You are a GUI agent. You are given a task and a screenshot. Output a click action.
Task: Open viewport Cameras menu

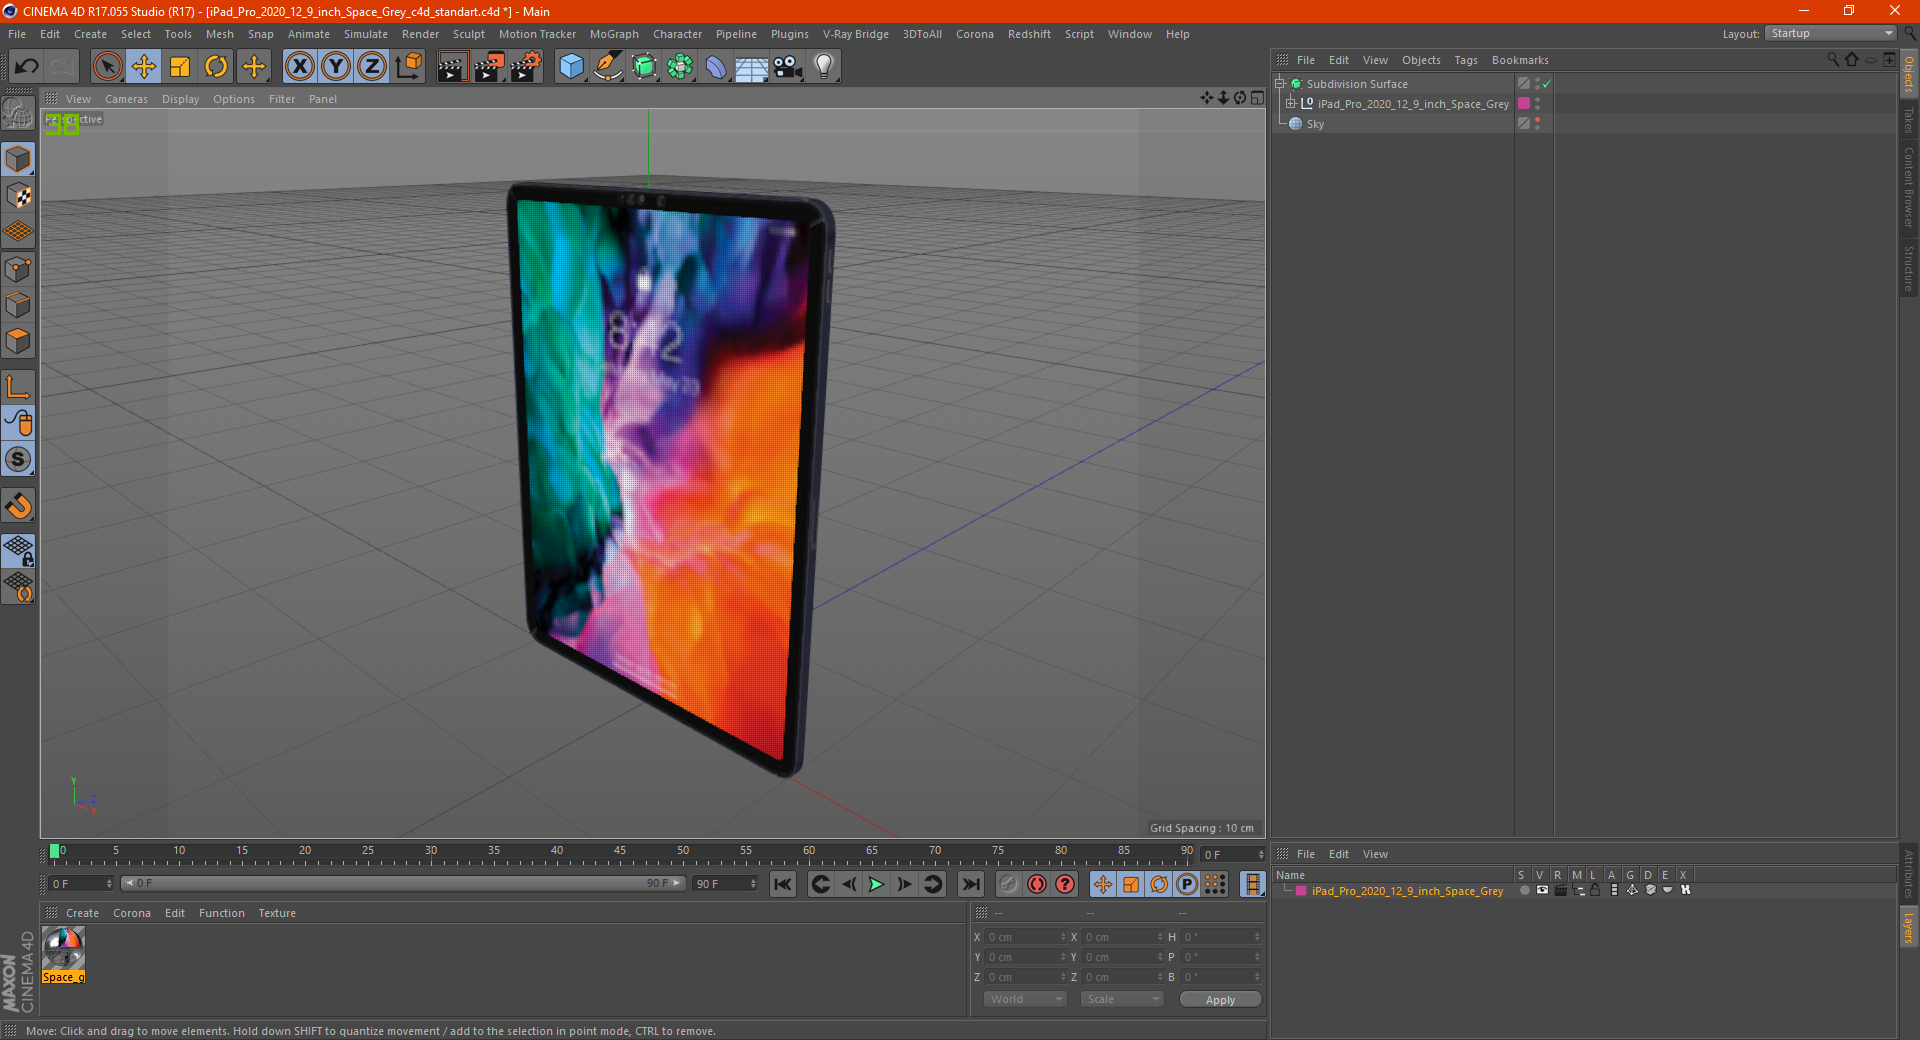click(x=126, y=99)
